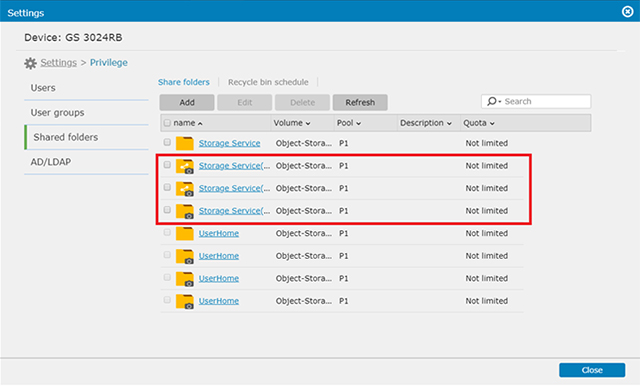Open the first UserHome folder link

[219, 234]
